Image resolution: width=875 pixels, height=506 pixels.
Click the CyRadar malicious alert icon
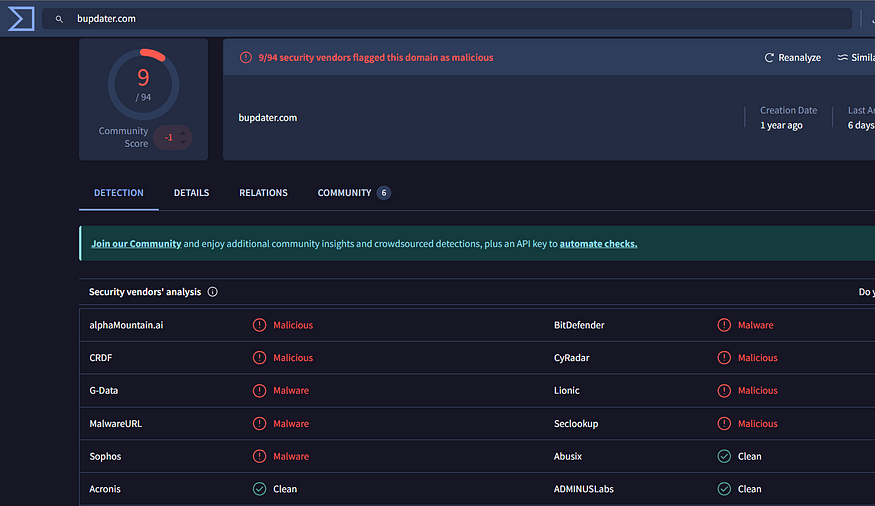(724, 358)
